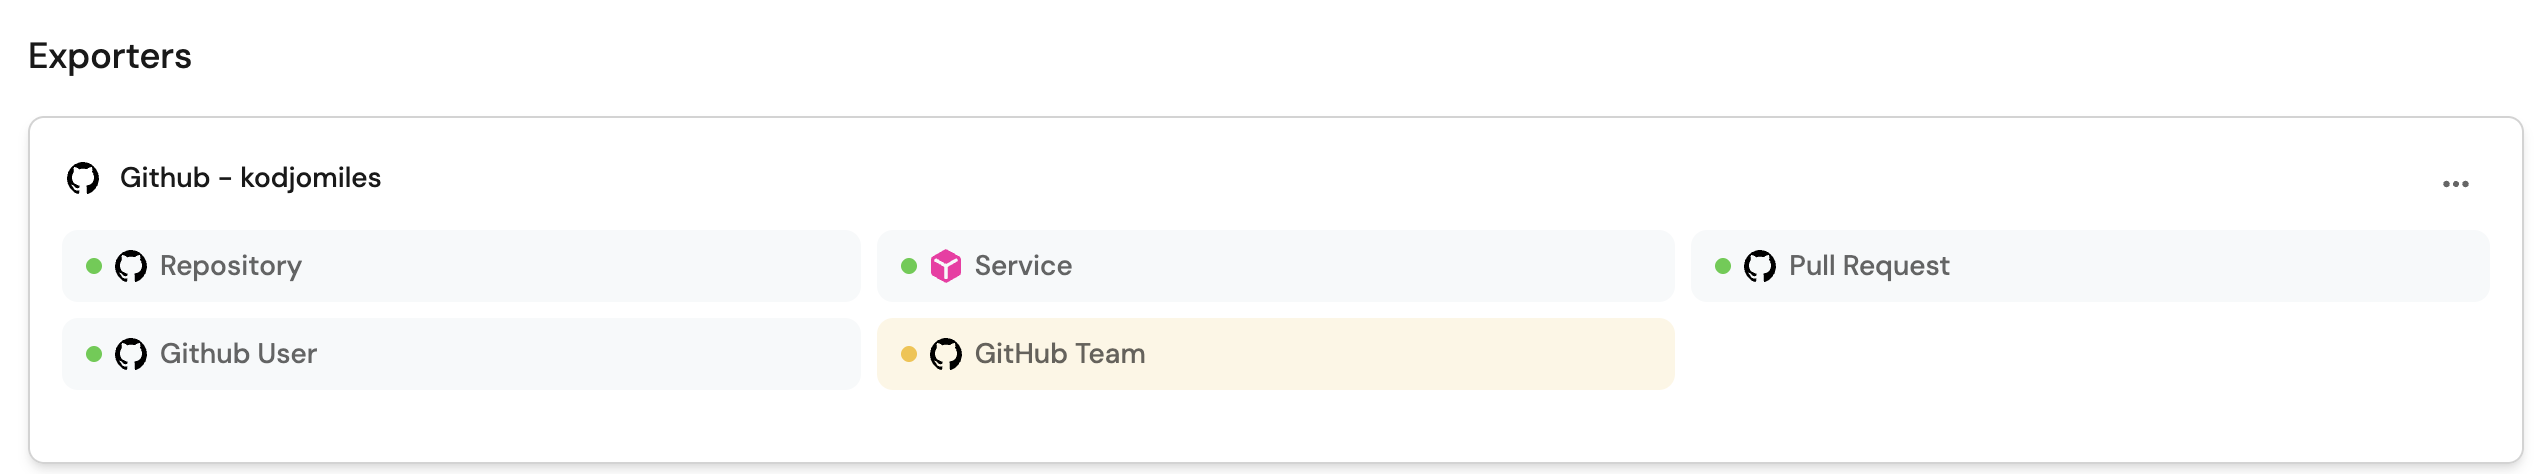Screen dimensions: 2540x474
Task: Click the GitHub icon beside GitHub Team
Action: click(x=945, y=355)
